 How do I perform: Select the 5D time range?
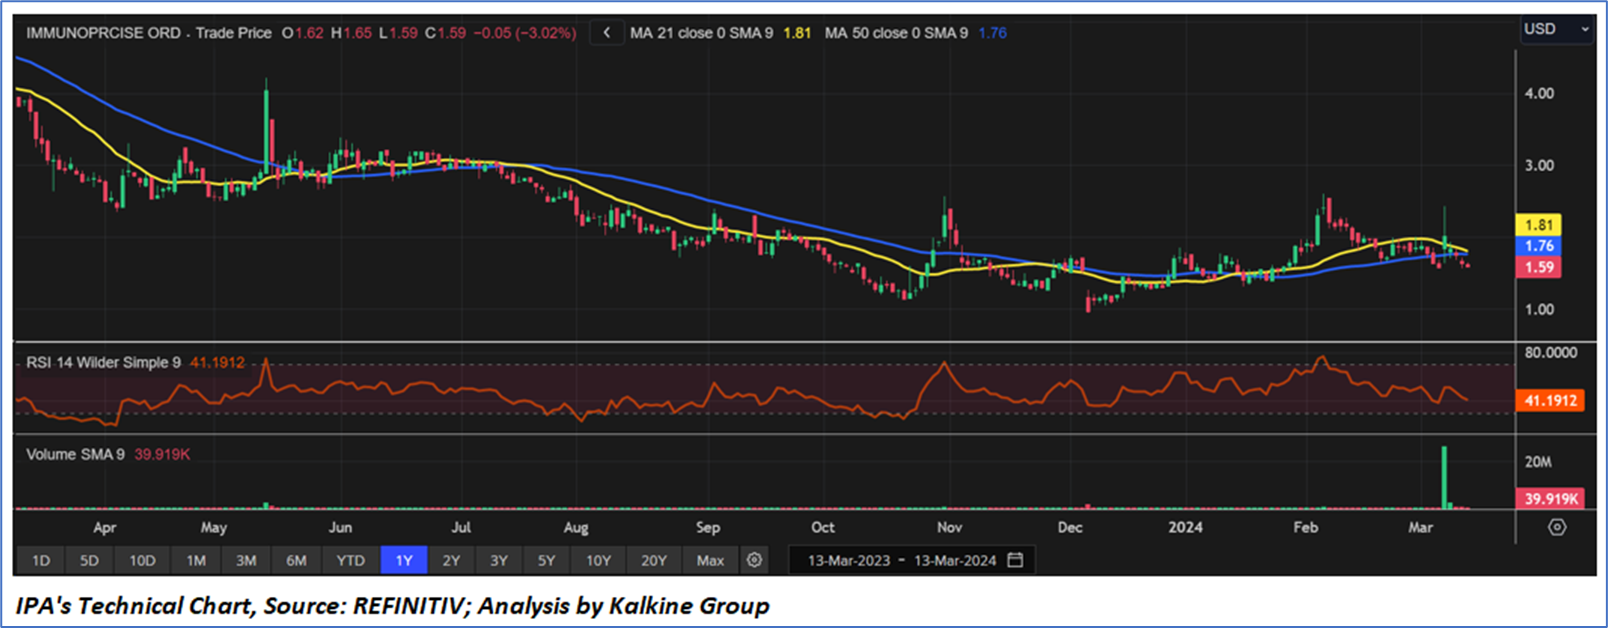(x=89, y=560)
